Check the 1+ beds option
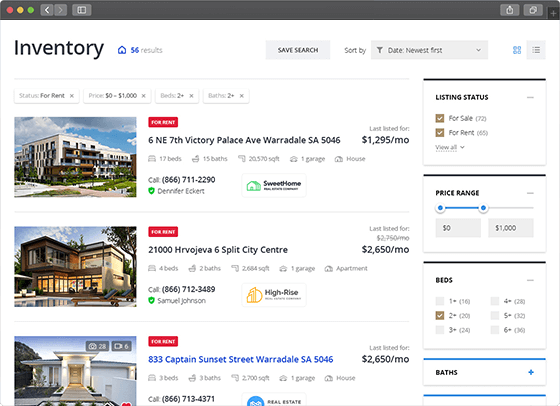The width and height of the screenshot is (560, 406). (440, 301)
